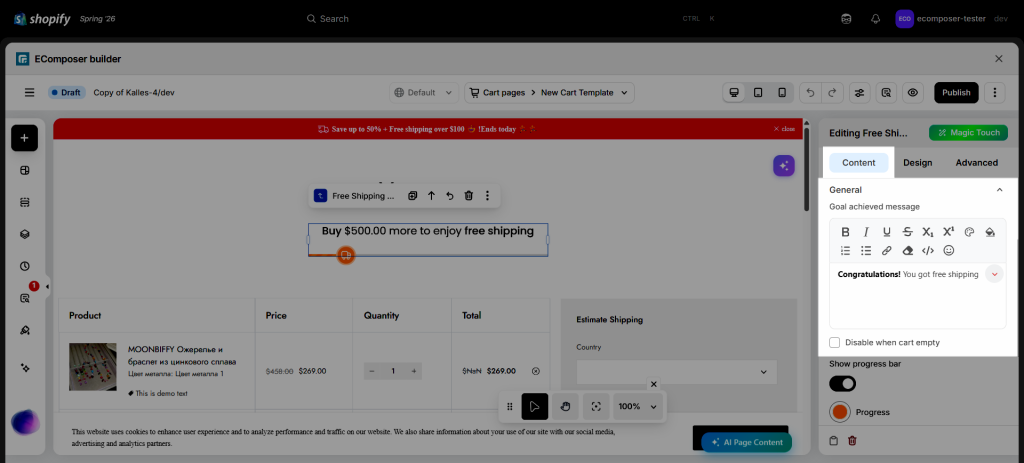Click the Magic Touch button
Image resolution: width=1024 pixels, height=463 pixels.
point(968,133)
